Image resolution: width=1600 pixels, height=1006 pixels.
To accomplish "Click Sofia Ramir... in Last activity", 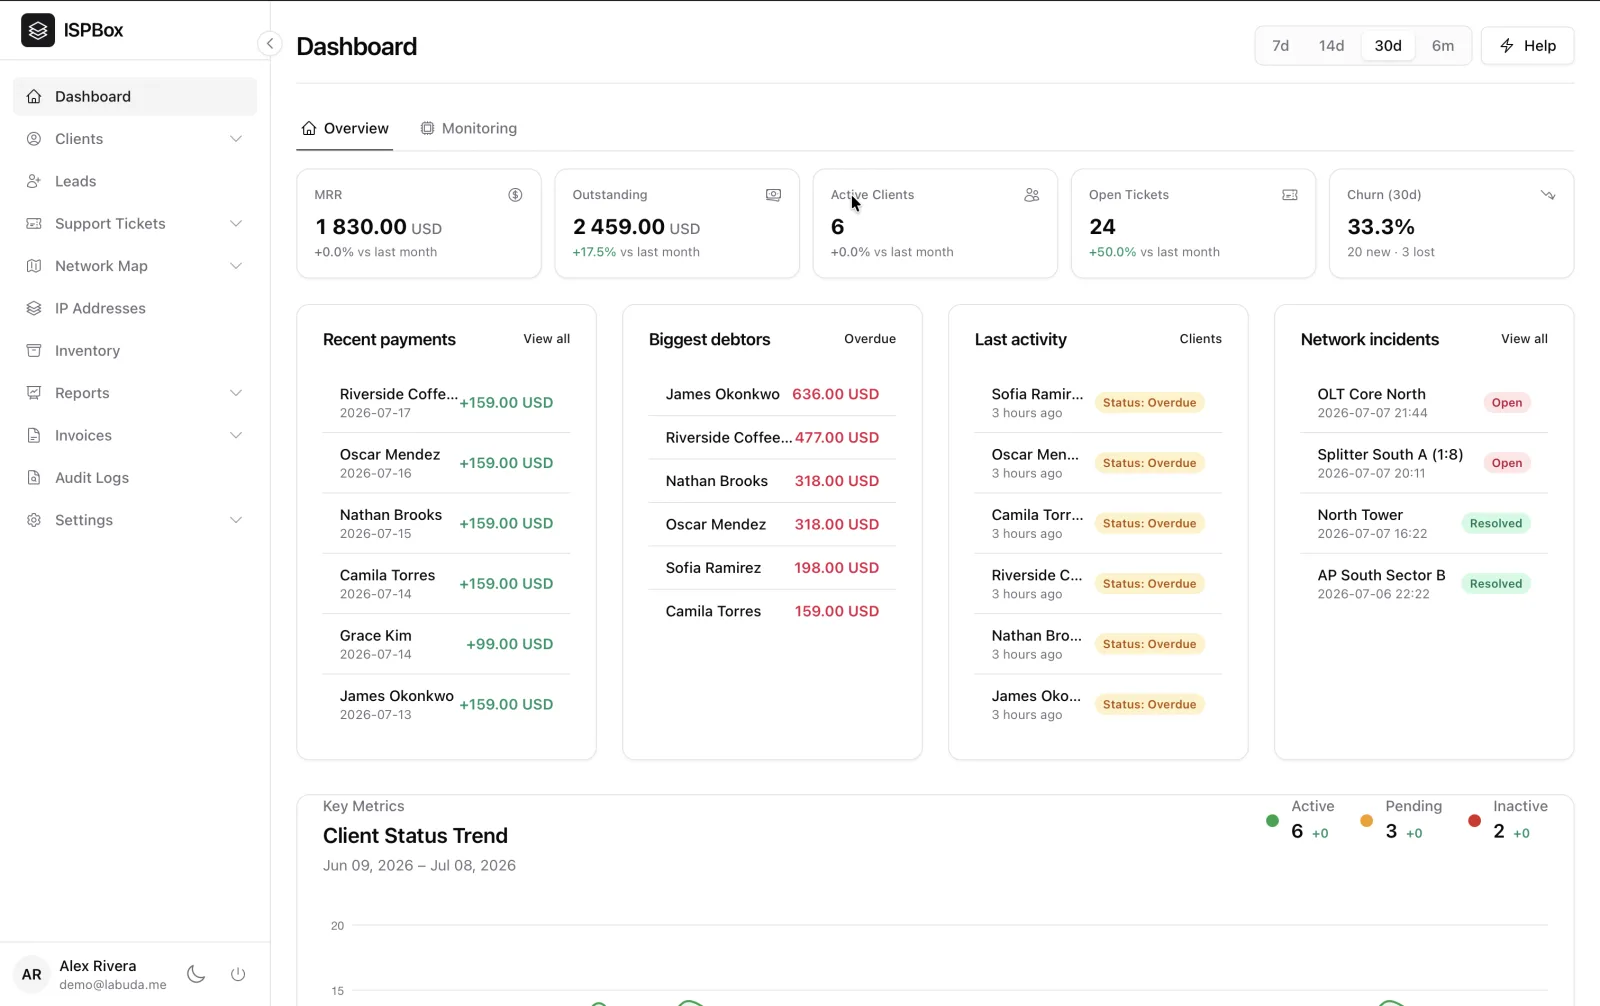I will pos(1037,394).
